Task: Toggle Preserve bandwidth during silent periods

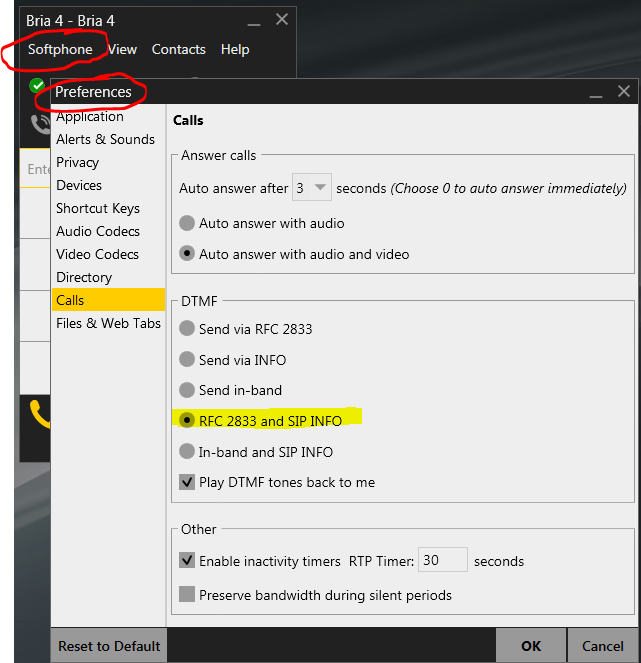Action: (187, 594)
